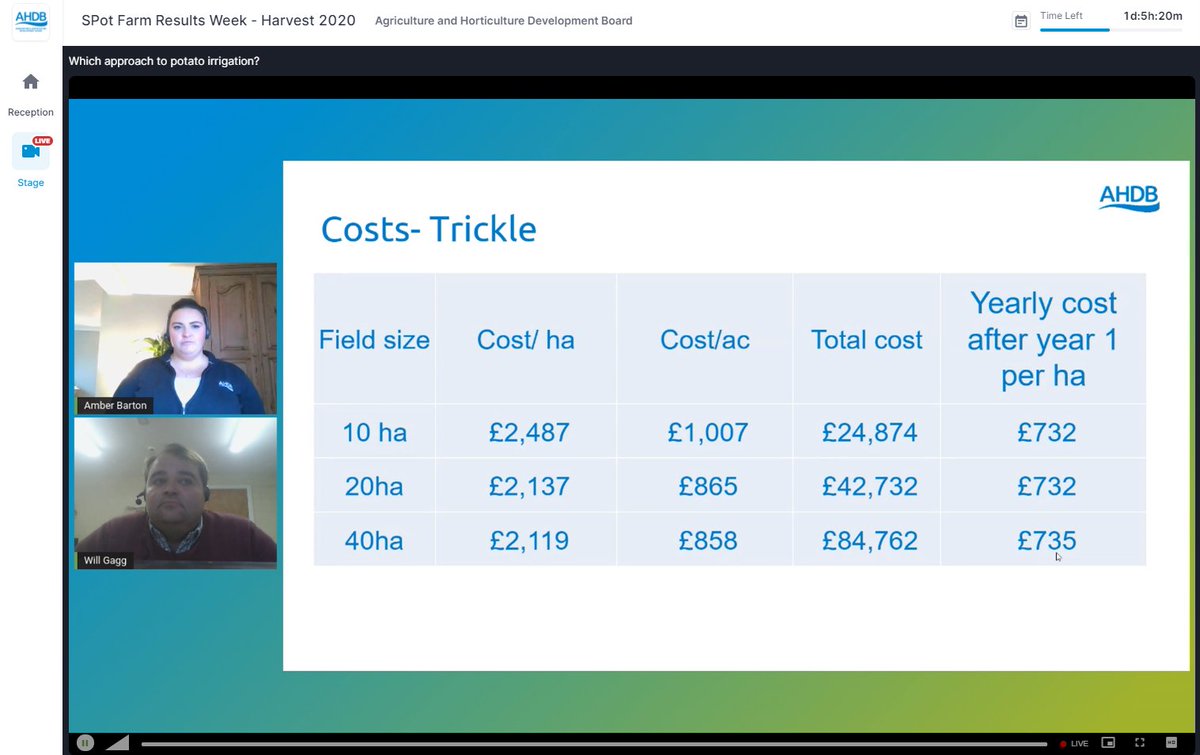Open the calendar icon next to Time Left
Screen dimensions: 1200x755
[1021, 20]
